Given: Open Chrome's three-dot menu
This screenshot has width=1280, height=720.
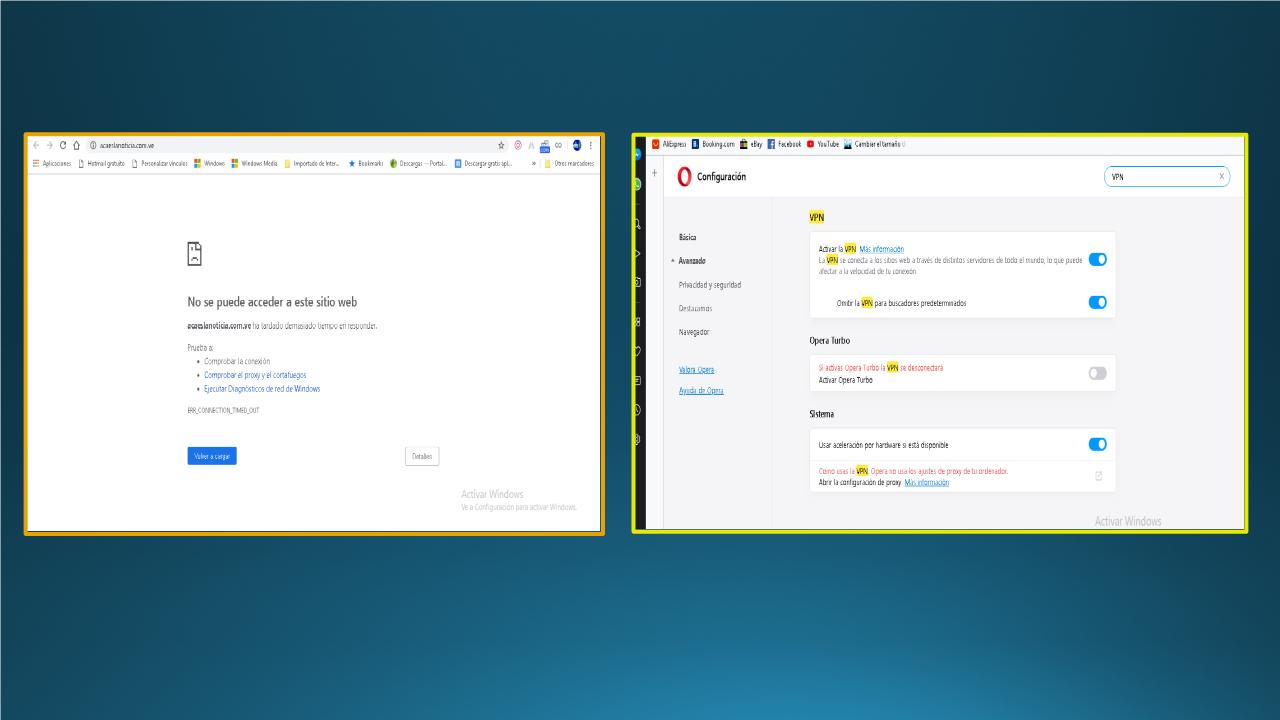Looking at the screenshot, I should point(591,145).
